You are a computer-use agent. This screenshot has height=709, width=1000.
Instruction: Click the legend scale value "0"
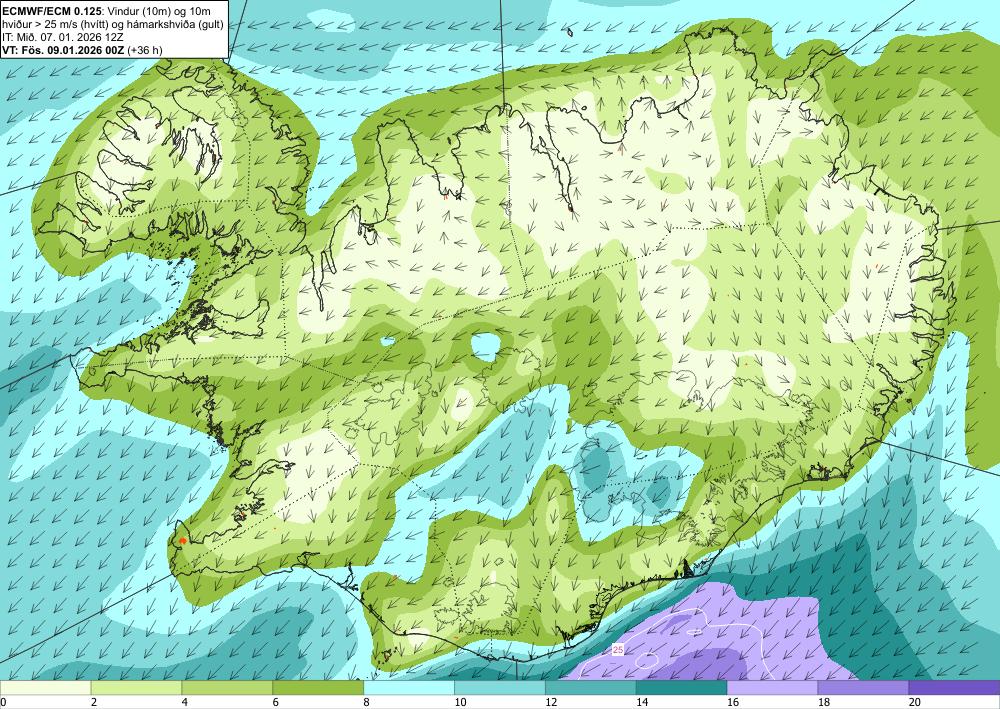coord(3,702)
